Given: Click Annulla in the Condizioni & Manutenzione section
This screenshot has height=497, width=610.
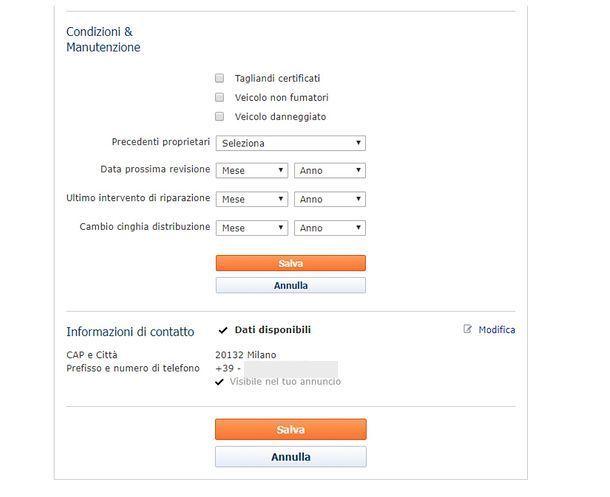Looking at the screenshot, I should 290,285.
